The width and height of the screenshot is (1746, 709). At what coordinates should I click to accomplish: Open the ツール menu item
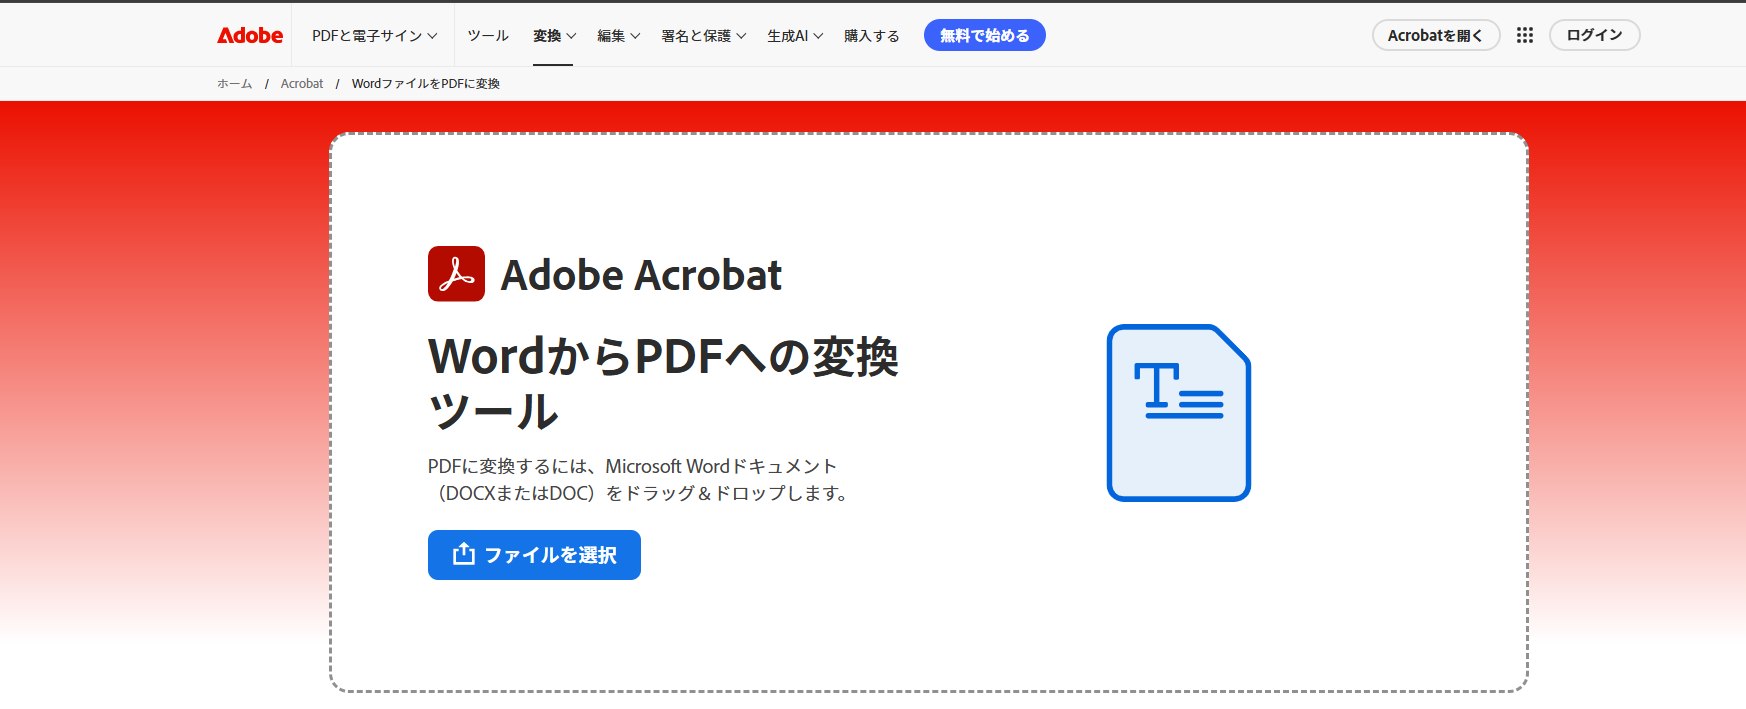tap(488, 36)
